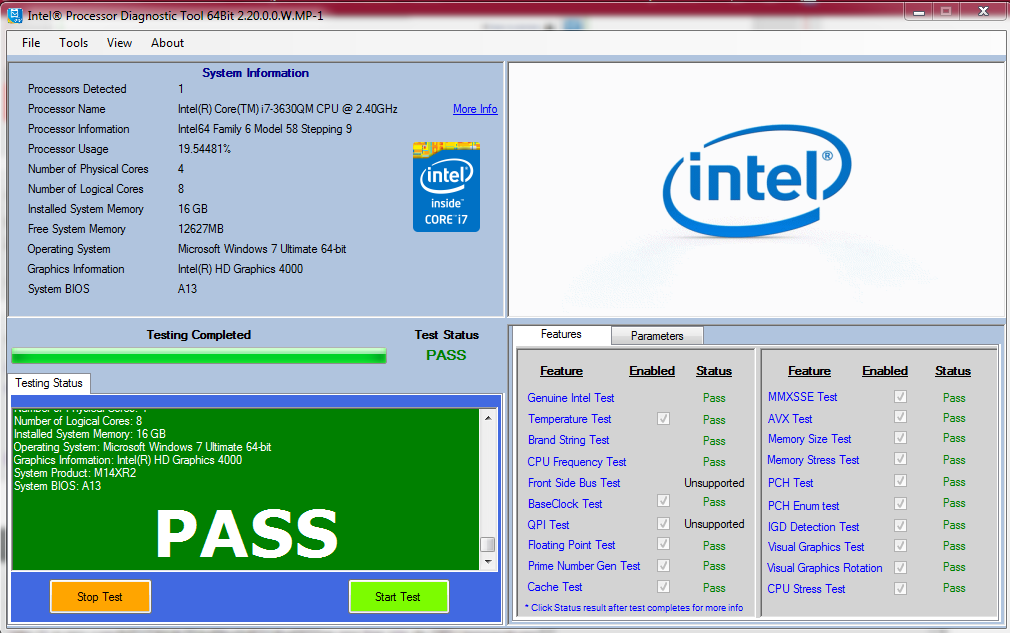Image resolution: width=1010 pixels, height=633 pixels.
Task: Select the Testing Status tab
Action: click(x=49, y=383)
